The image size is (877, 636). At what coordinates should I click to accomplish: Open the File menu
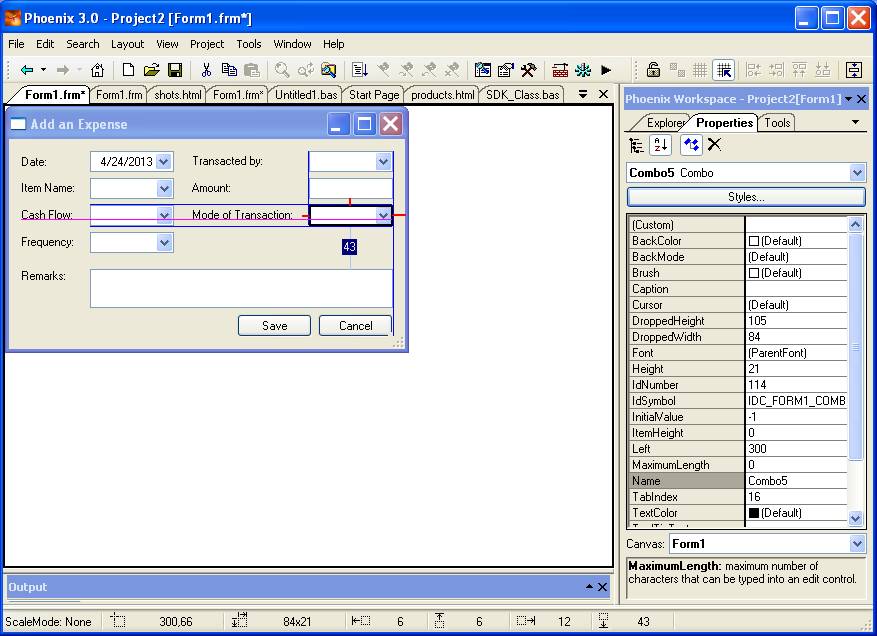coord(16,44)
